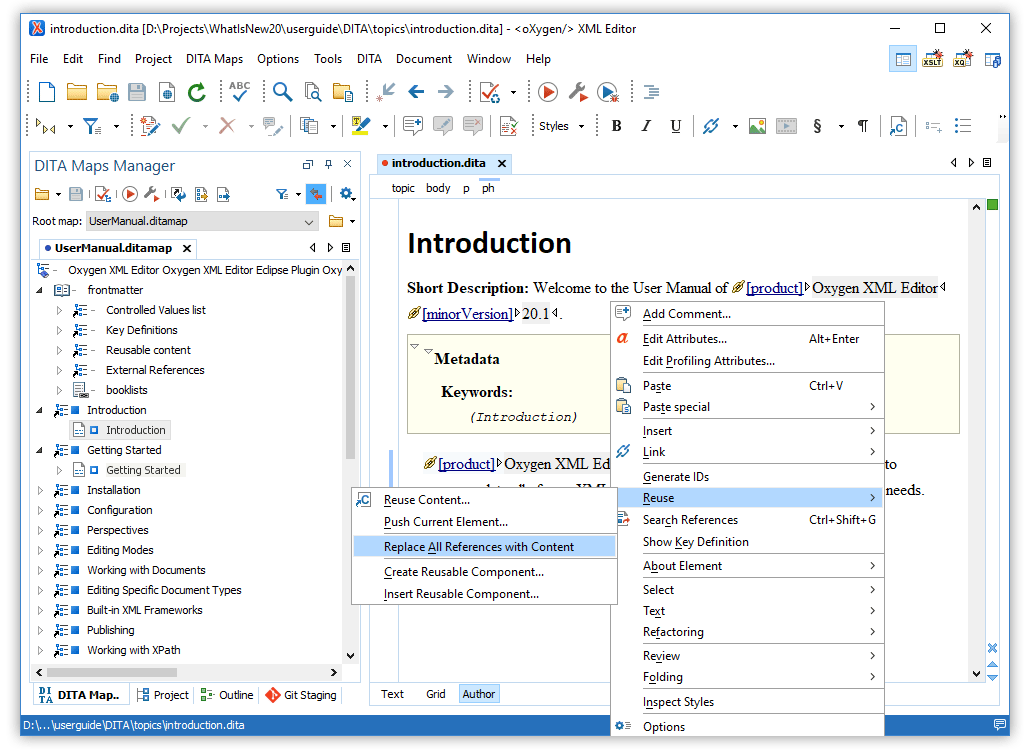Image resolution: width=1030 pixels, height=750 pixels.
Task: Click the Highlight marker icon
Action: tap(361, 126)
